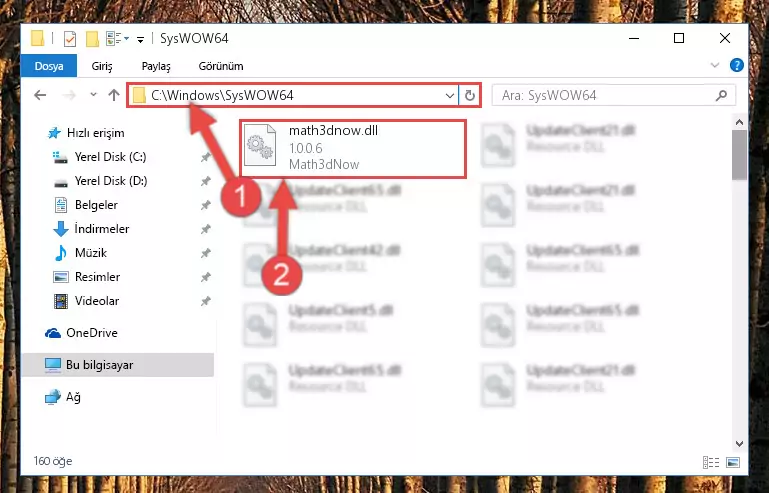Click the New folder quick access icon
769x493 pixels.
92,38
